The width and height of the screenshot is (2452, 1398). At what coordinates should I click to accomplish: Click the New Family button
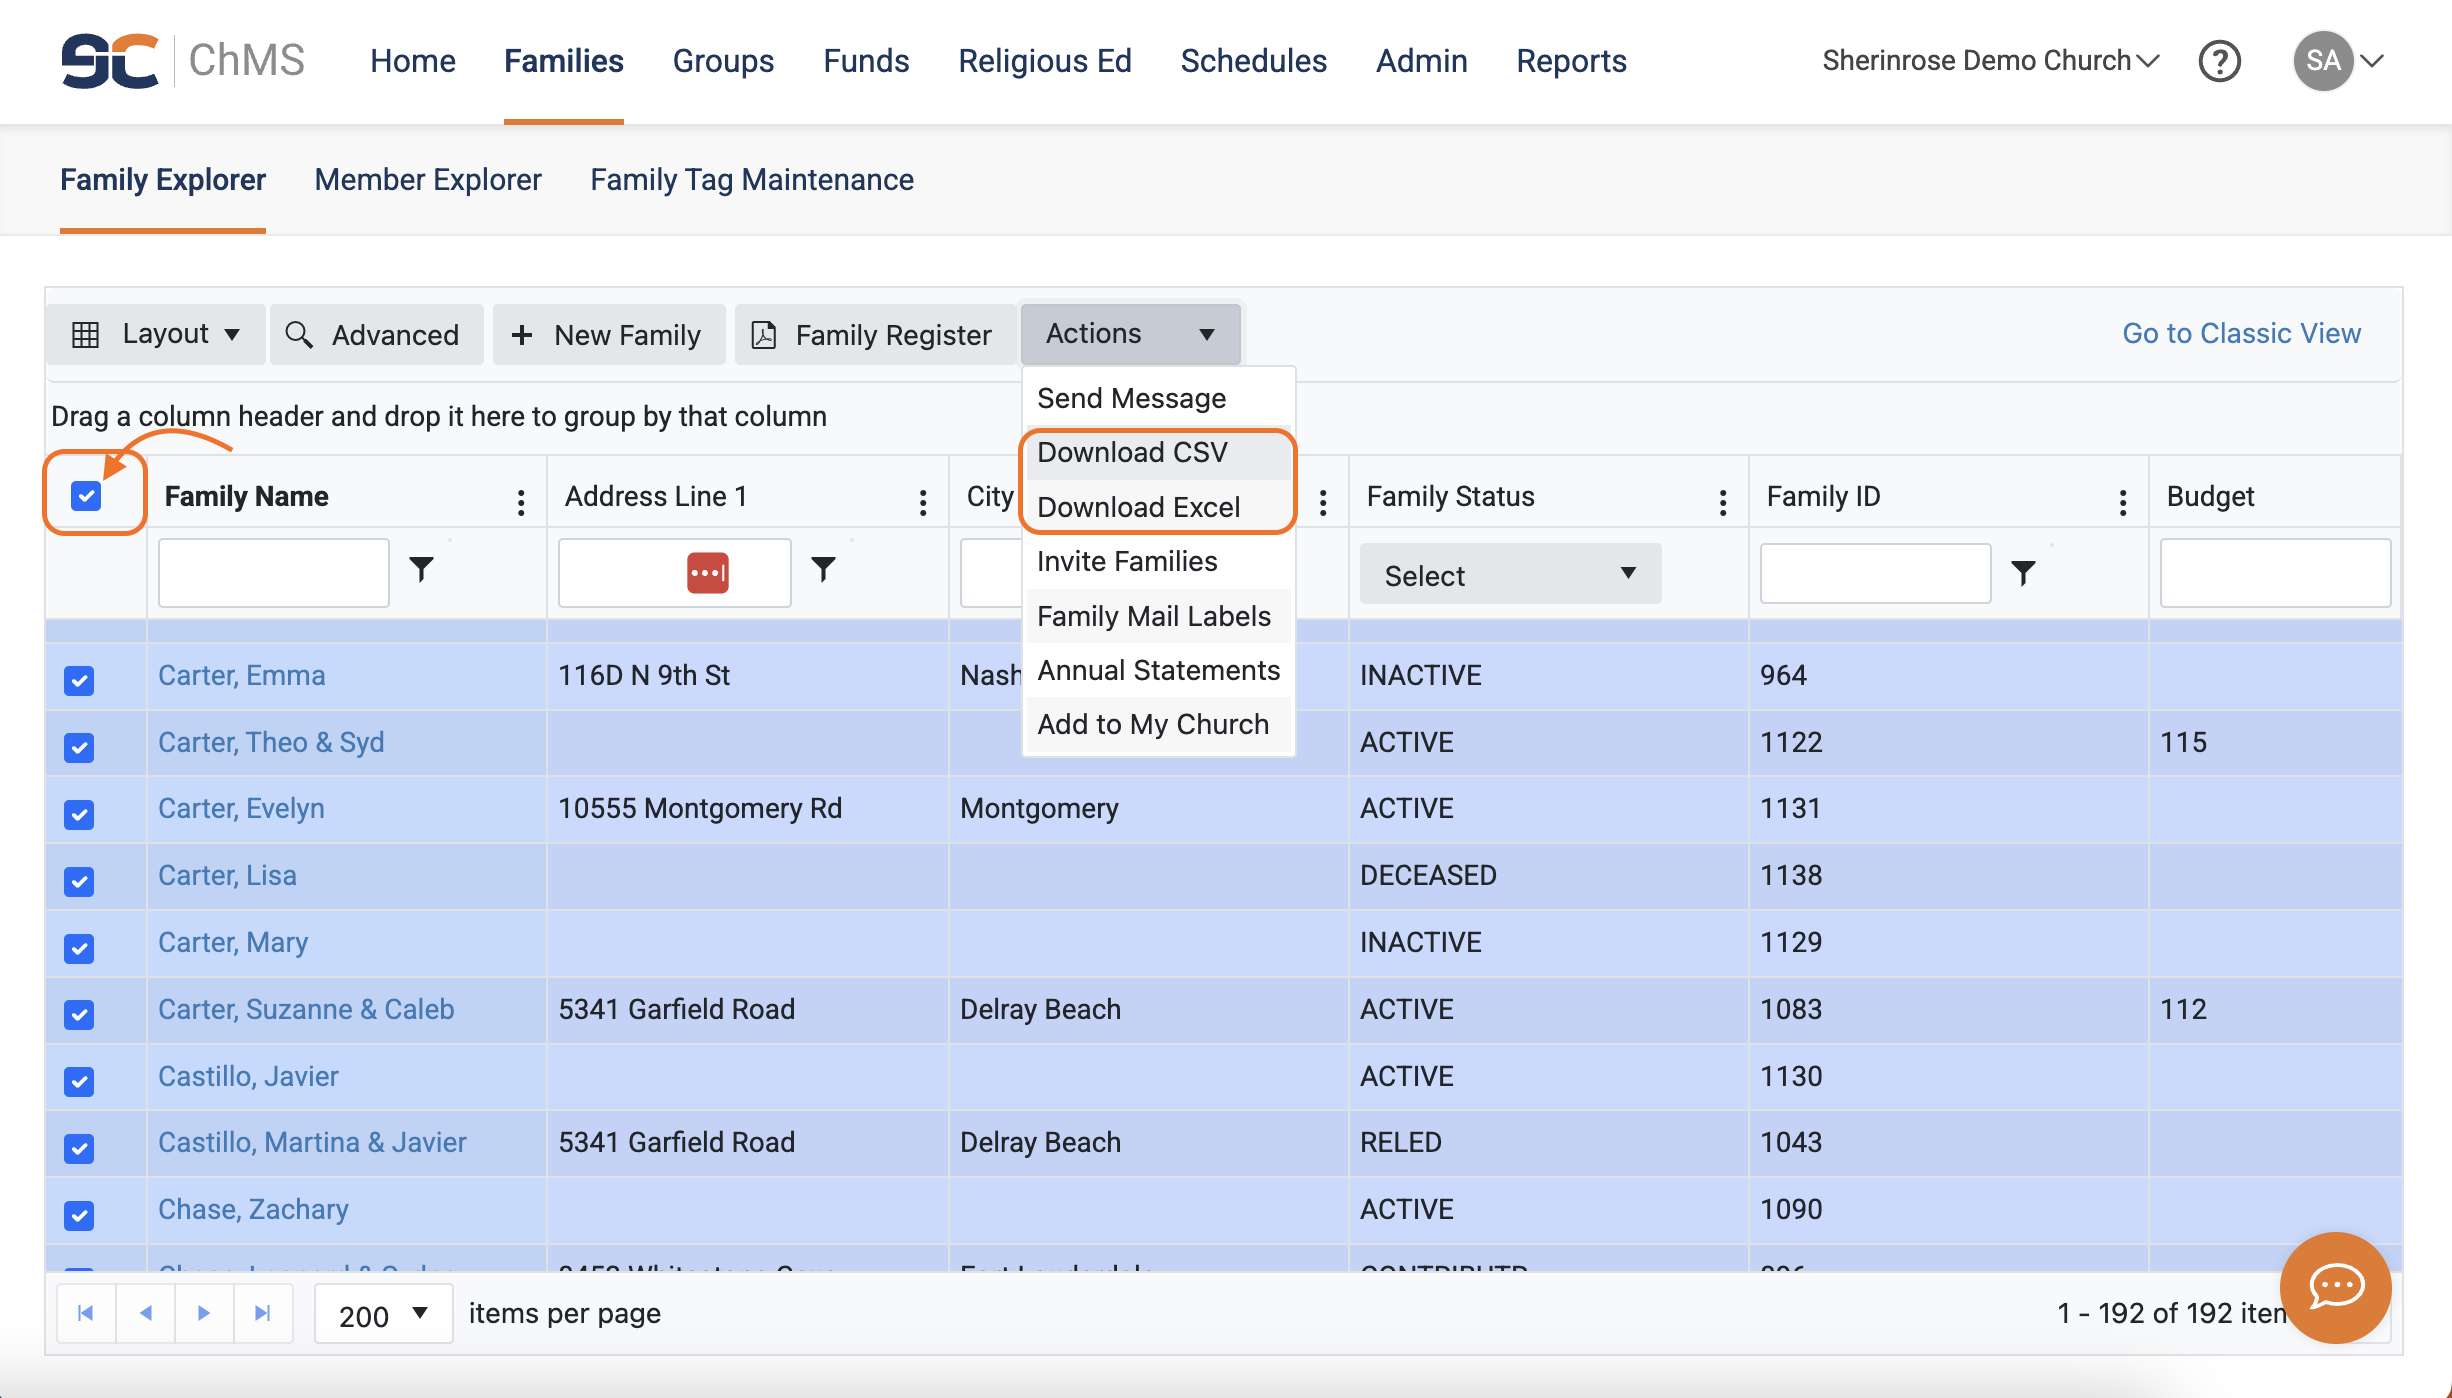[607, 335]
